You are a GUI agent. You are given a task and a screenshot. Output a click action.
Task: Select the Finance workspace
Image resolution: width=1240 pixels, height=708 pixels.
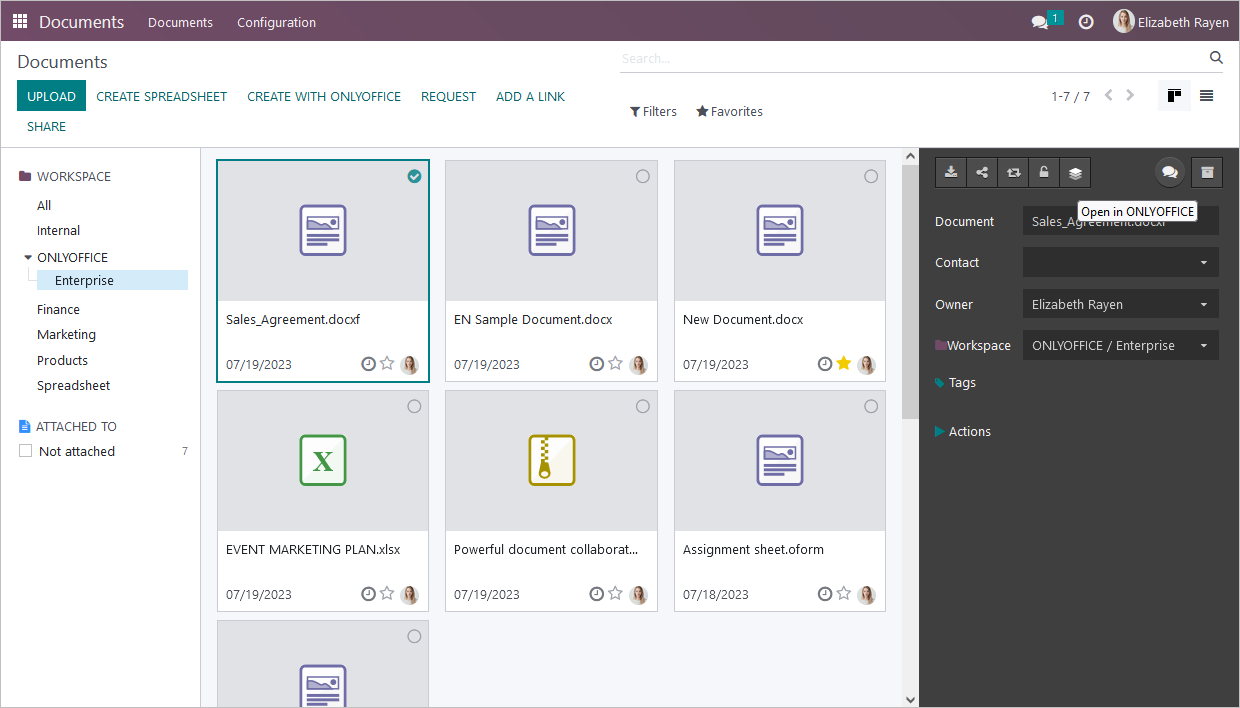pos(58,309)
